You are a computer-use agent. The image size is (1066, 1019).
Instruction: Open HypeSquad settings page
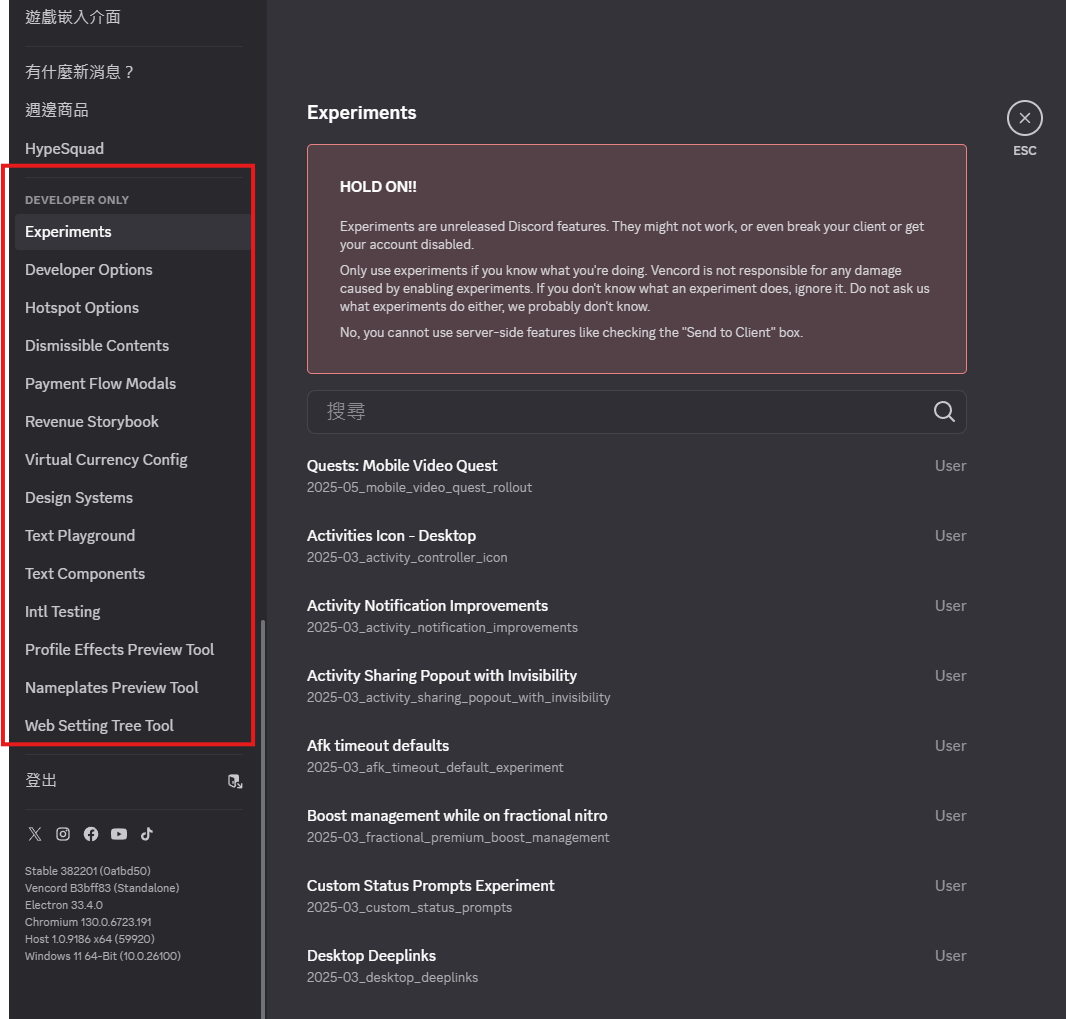point(133,149)
